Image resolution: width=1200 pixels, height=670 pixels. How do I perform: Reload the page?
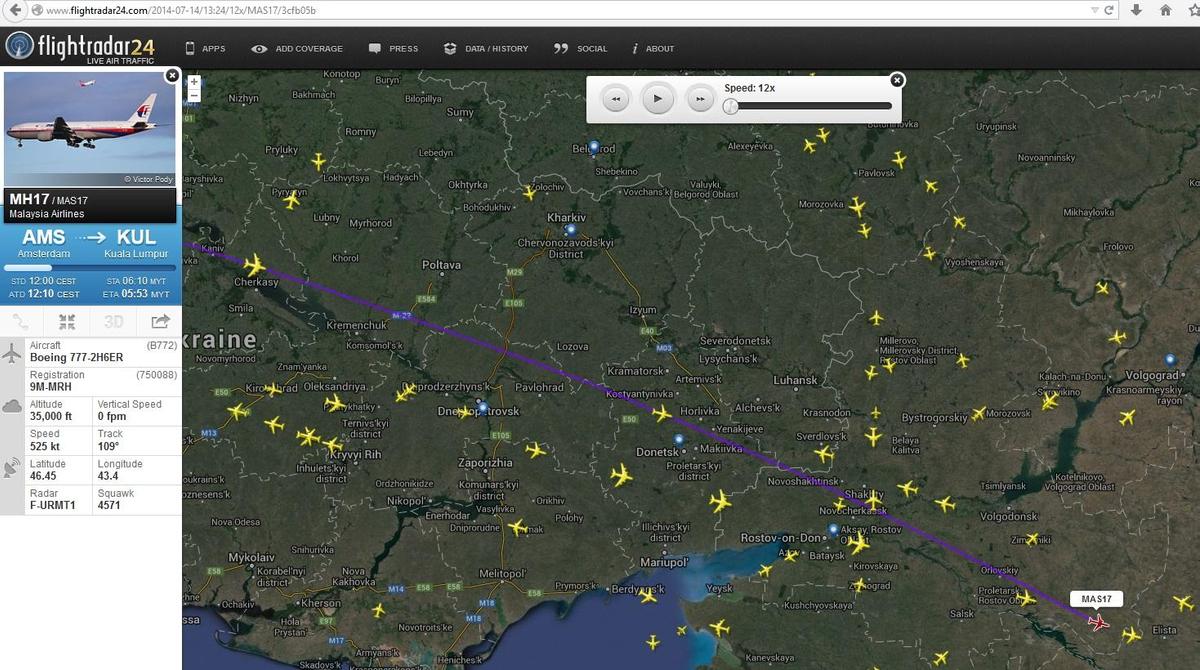pyautogui.click(x=1108, y=10)
